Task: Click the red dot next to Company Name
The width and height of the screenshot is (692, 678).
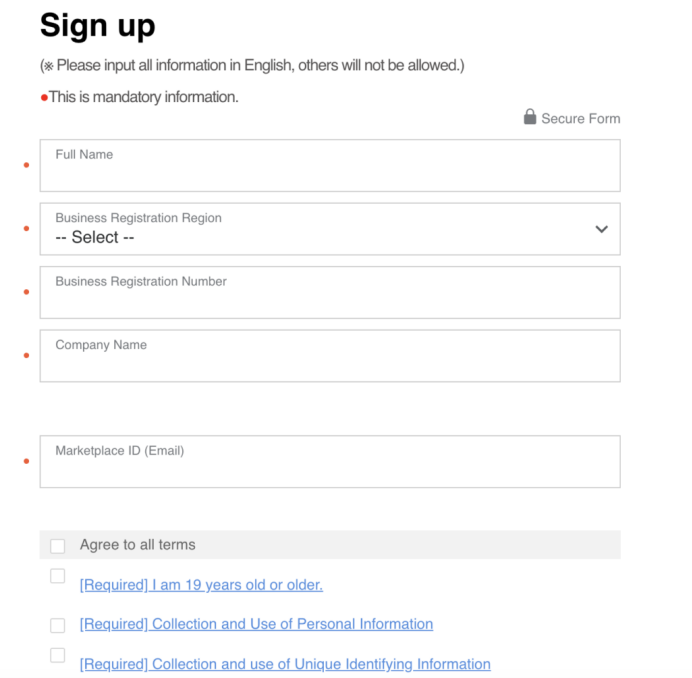Action: click(x=26, y=355)
